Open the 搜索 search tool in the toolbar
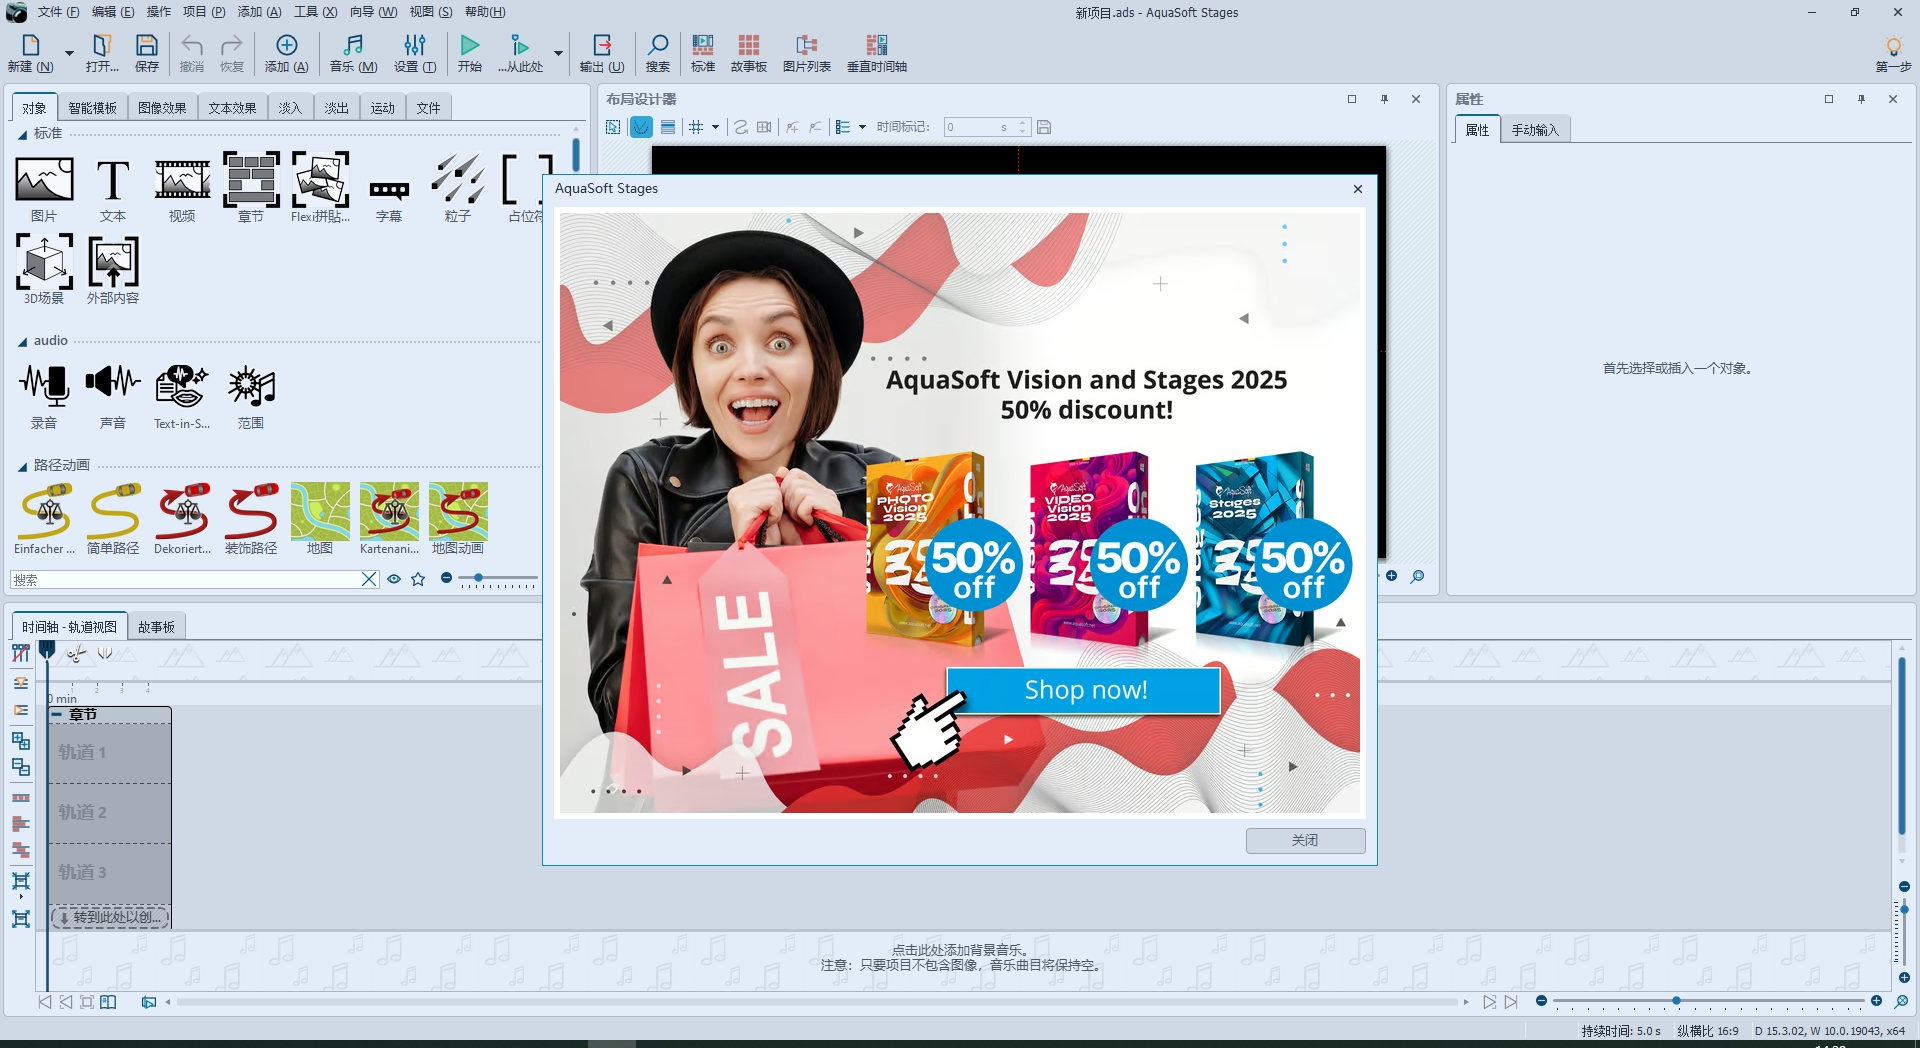Image resolution: width=1920 pixels, height=1048 pixels. pyautogui.click(x=658, y=52)
